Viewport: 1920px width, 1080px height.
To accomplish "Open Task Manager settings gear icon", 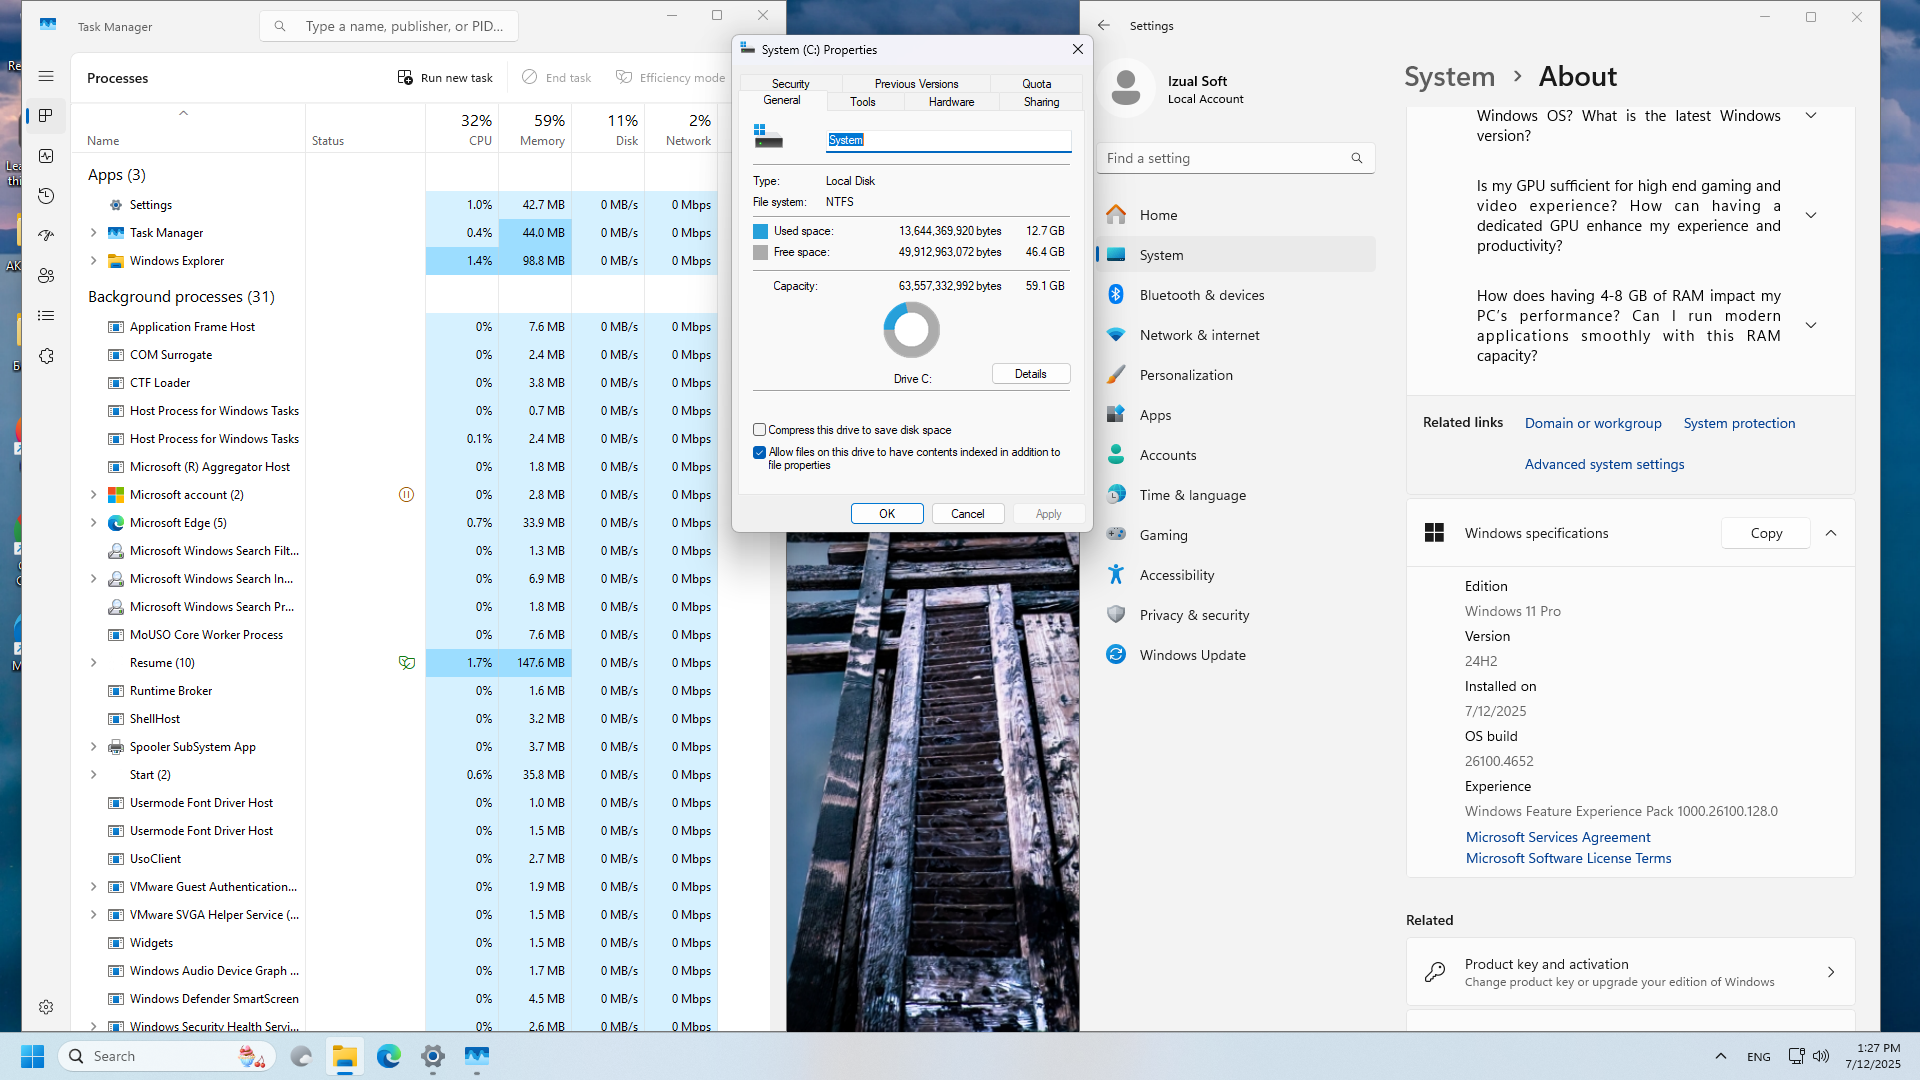I will (x=46, y=1007).
